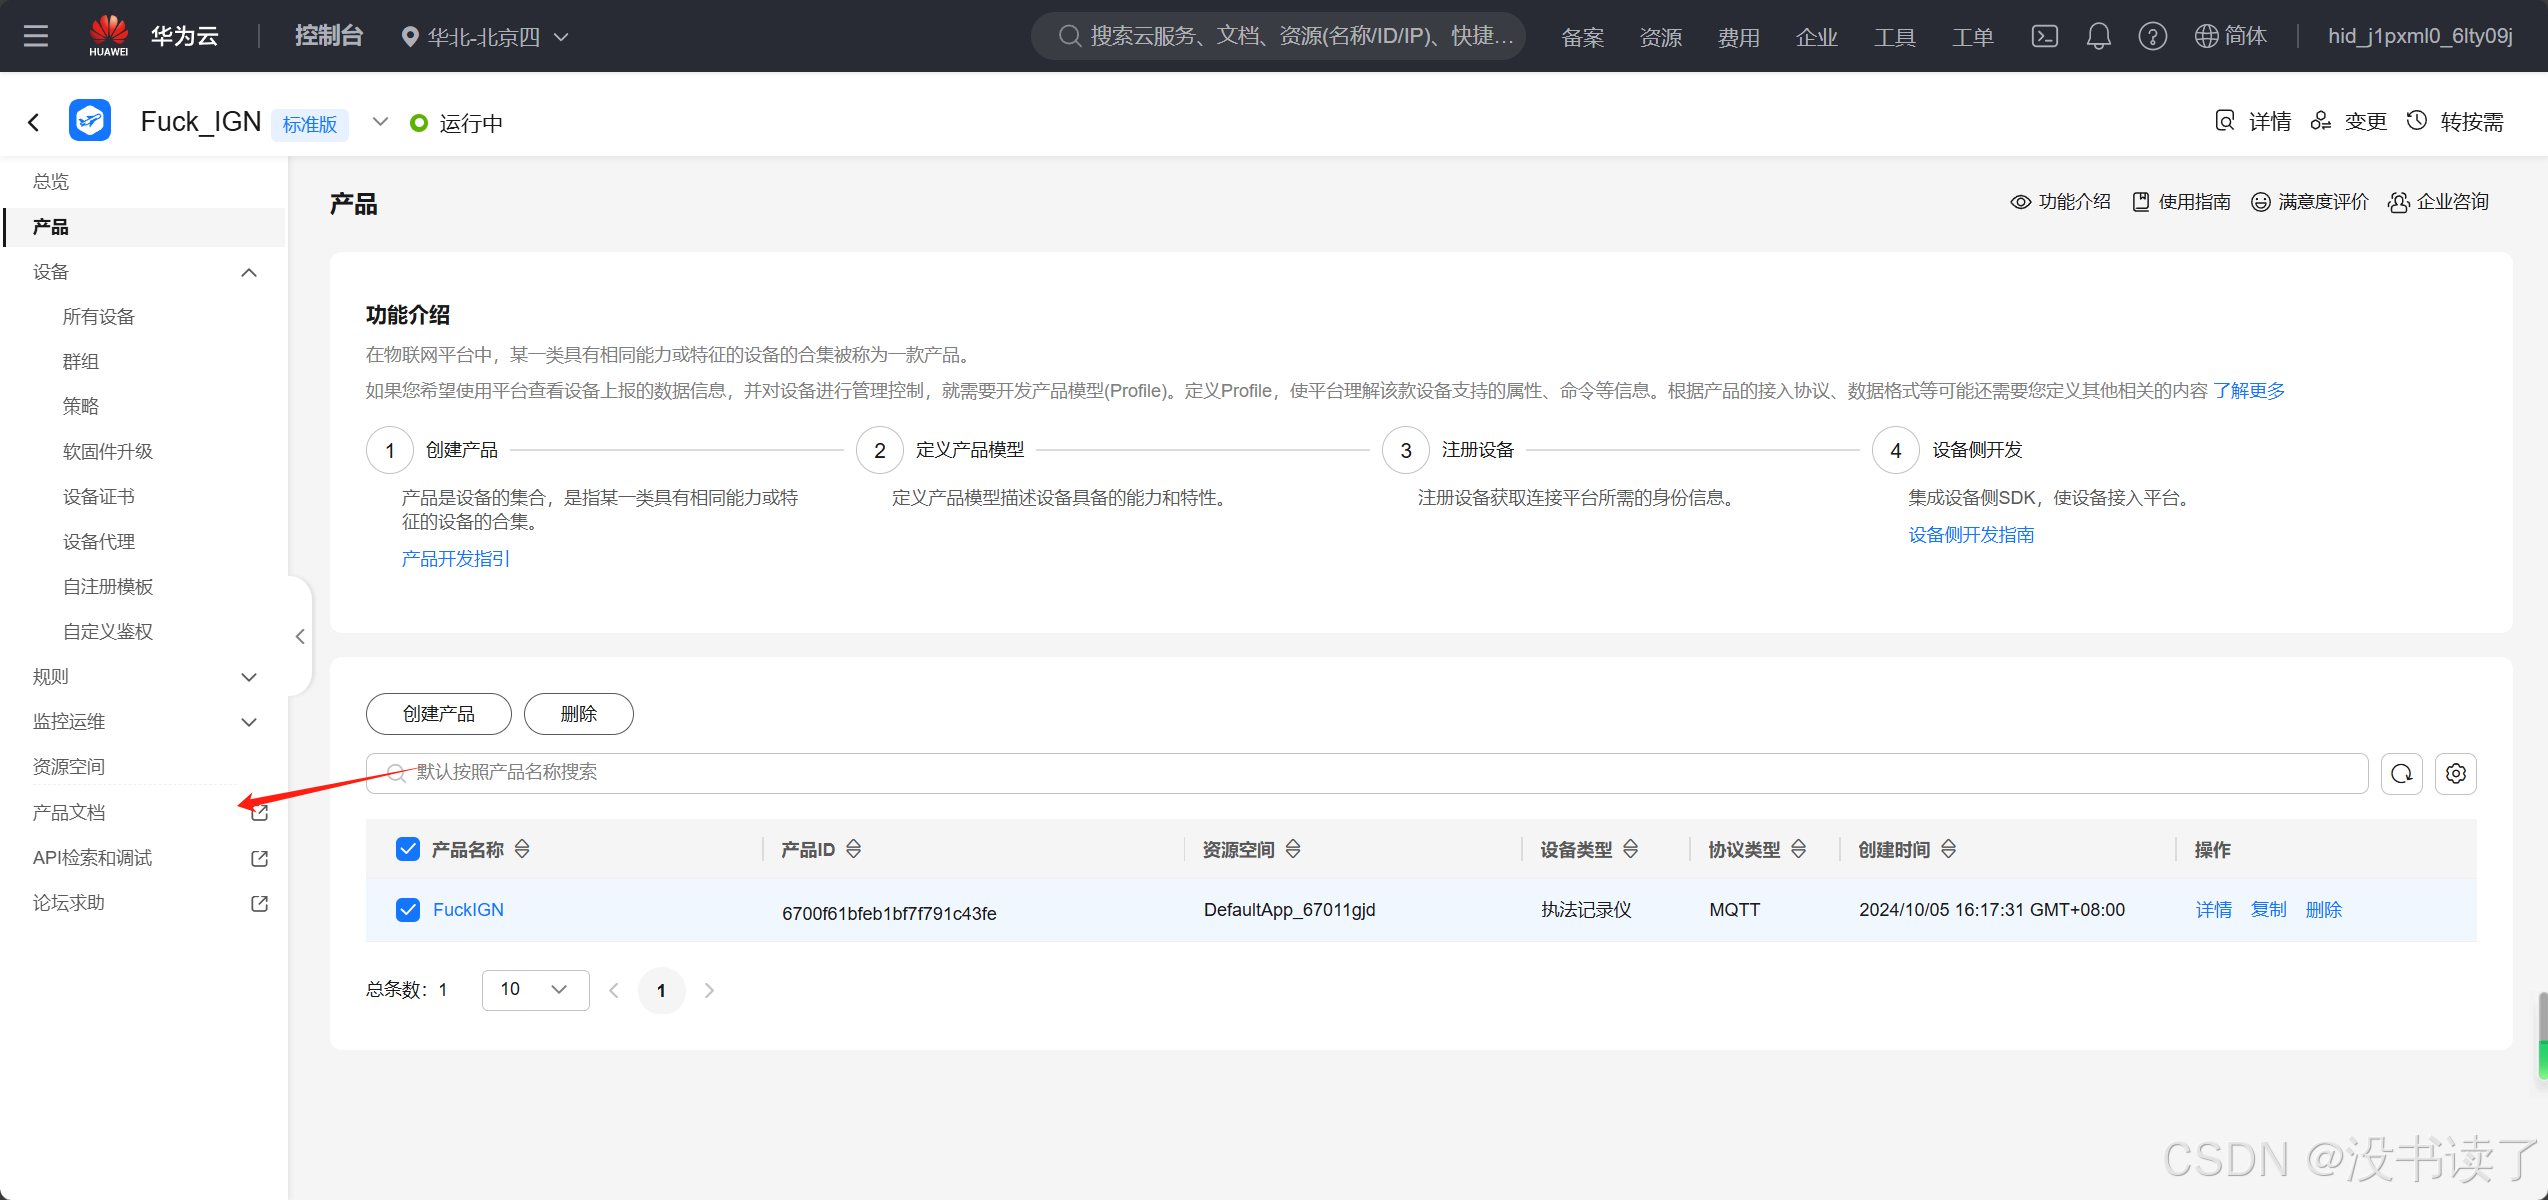Open the help question mark icon
Image resolution: width=2548 pixels, height=1200 pixels.
2152,37
